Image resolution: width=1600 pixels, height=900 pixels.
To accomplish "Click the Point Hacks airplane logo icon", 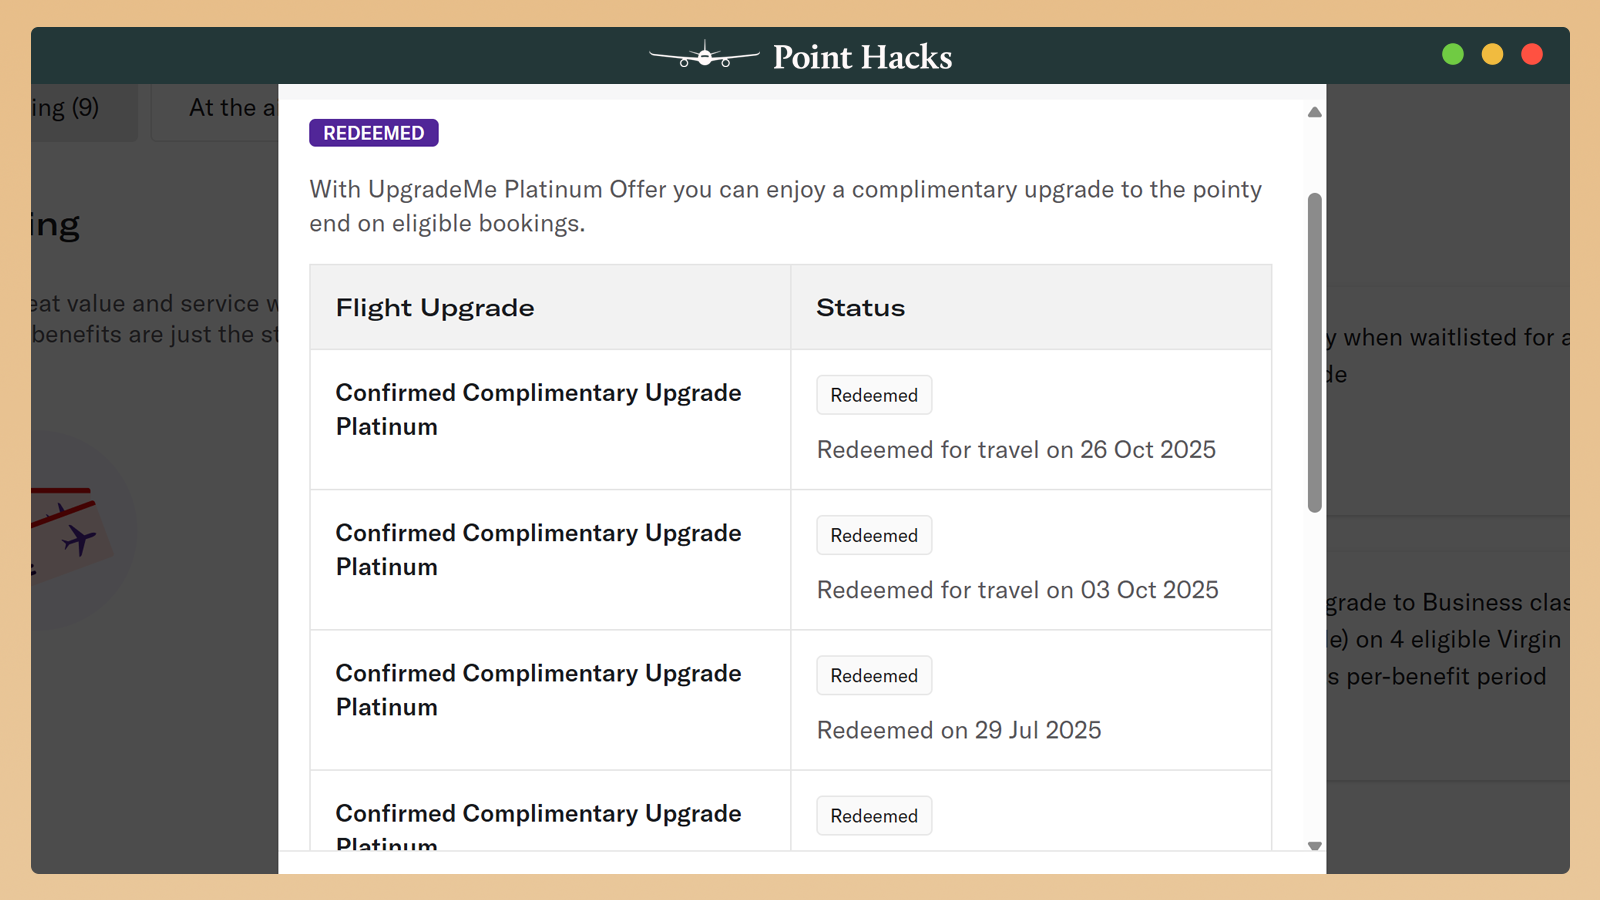I will pos(704,56).
